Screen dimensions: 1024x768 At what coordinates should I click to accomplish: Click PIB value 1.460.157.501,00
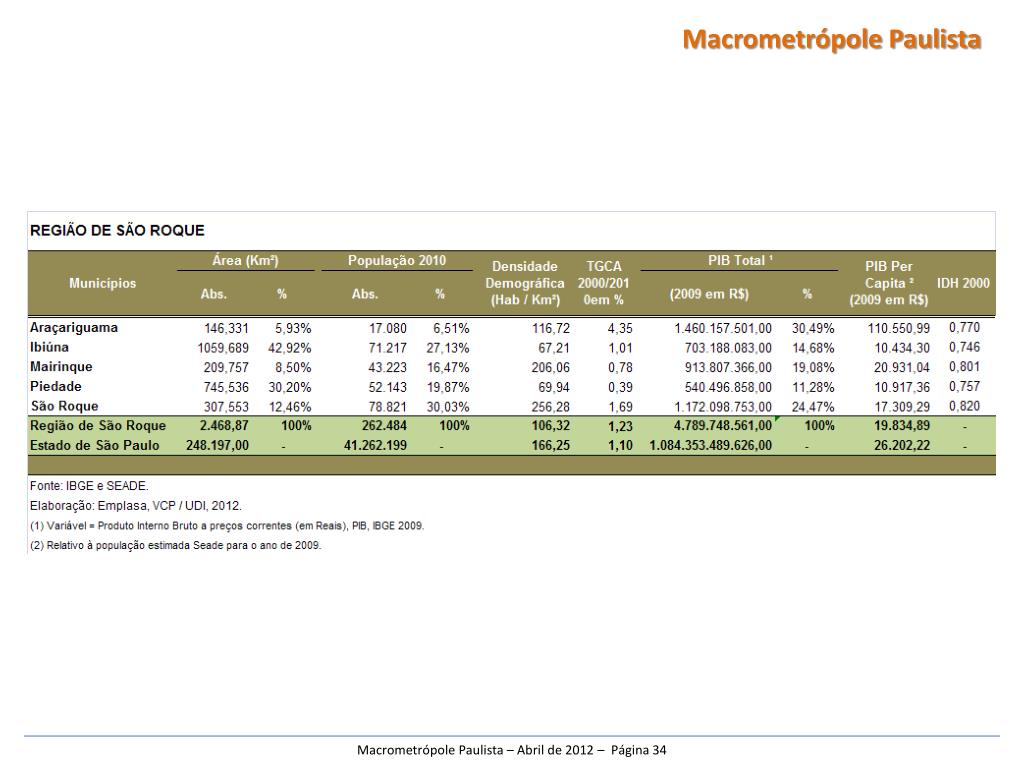pyautogui.click(x=723, y=328)
